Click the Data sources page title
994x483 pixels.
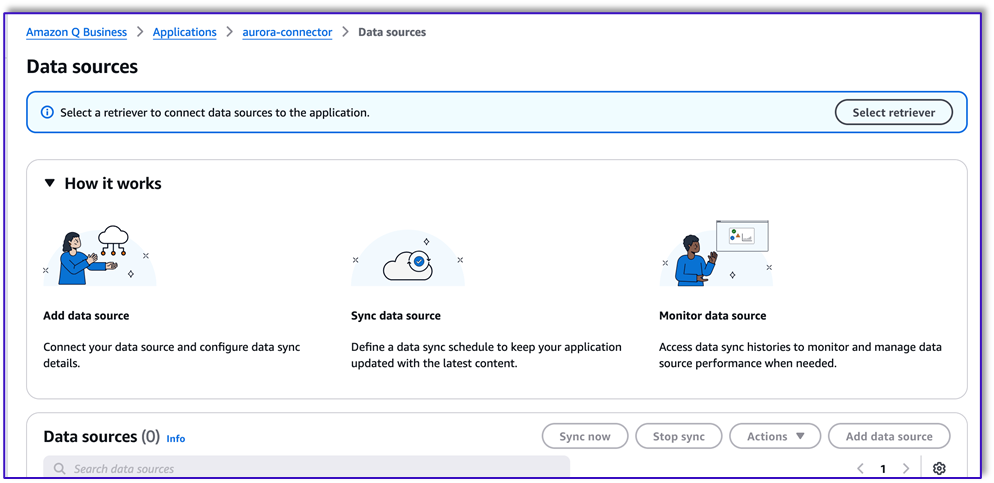pos(82,67)
